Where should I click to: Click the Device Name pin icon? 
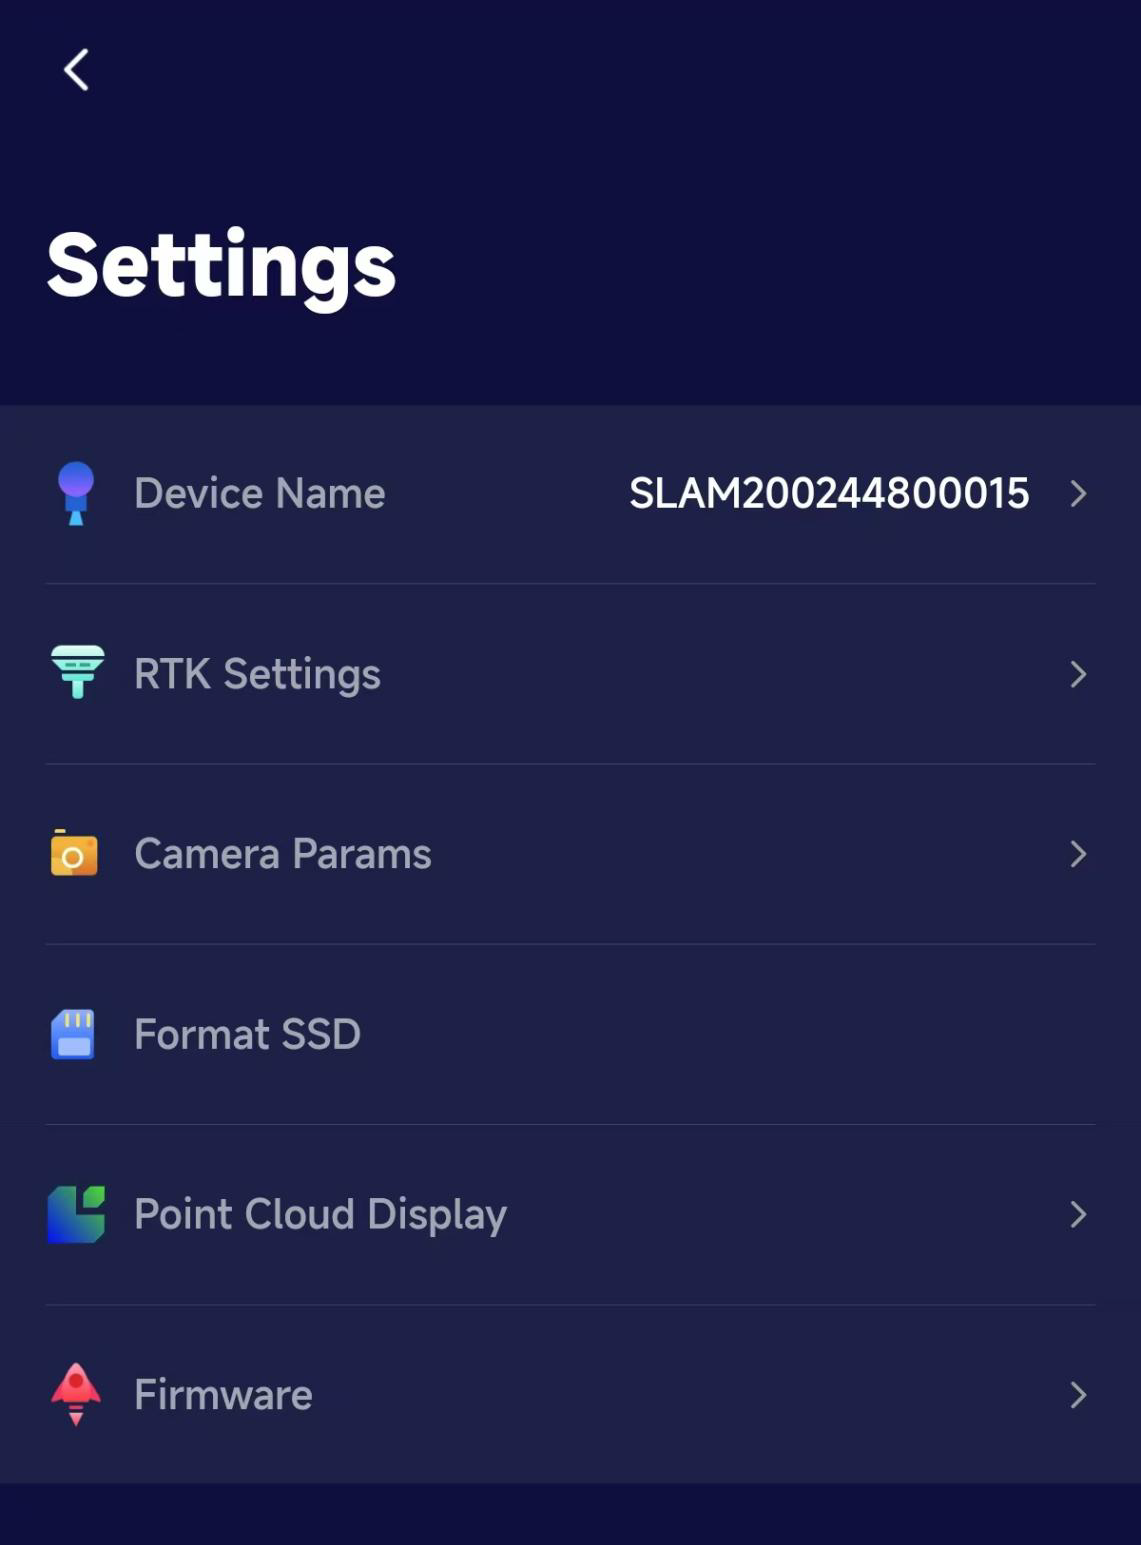pos(75,493)
